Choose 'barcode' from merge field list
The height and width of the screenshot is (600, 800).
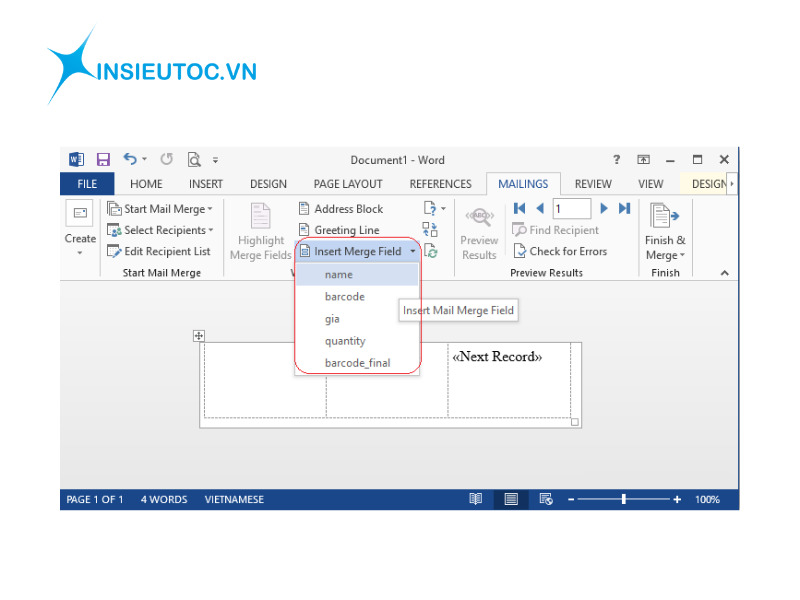345,297
